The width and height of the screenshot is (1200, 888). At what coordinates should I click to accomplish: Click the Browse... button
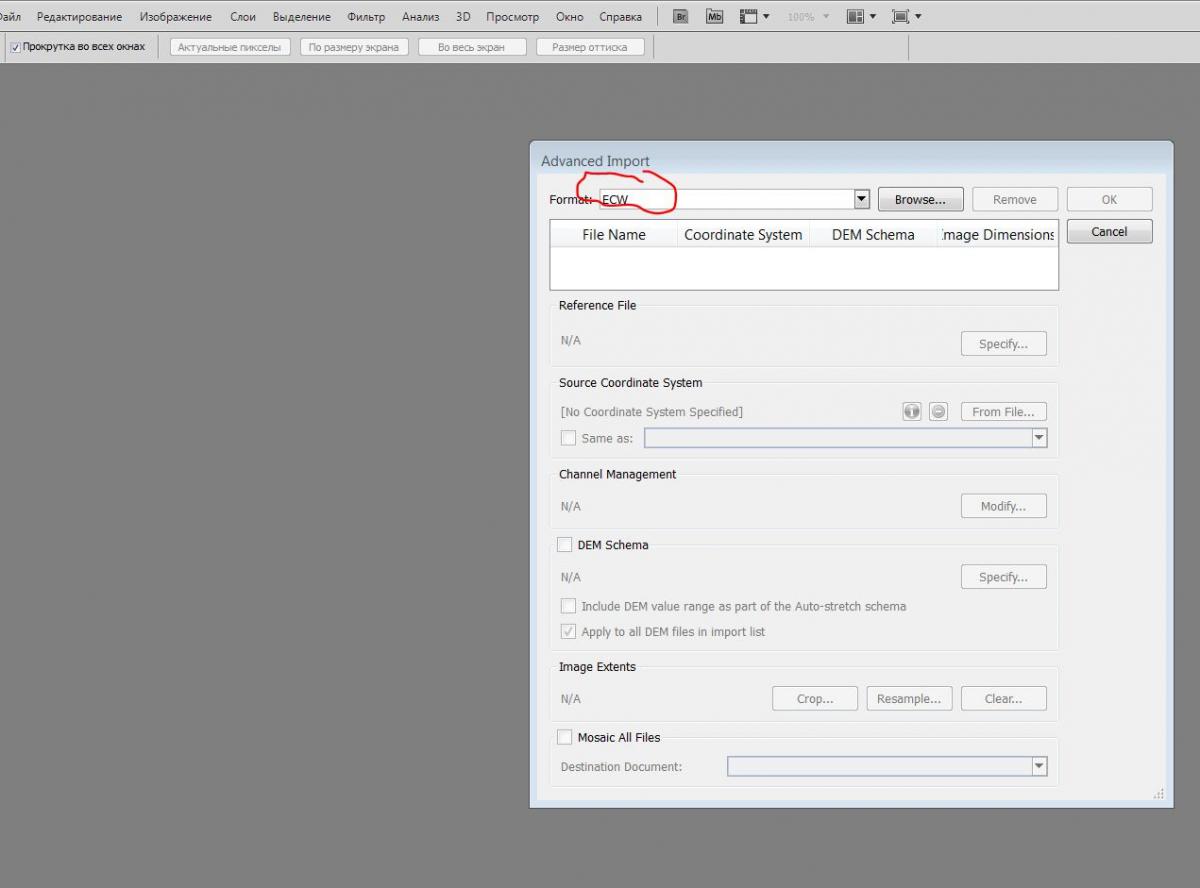[920, 199]
